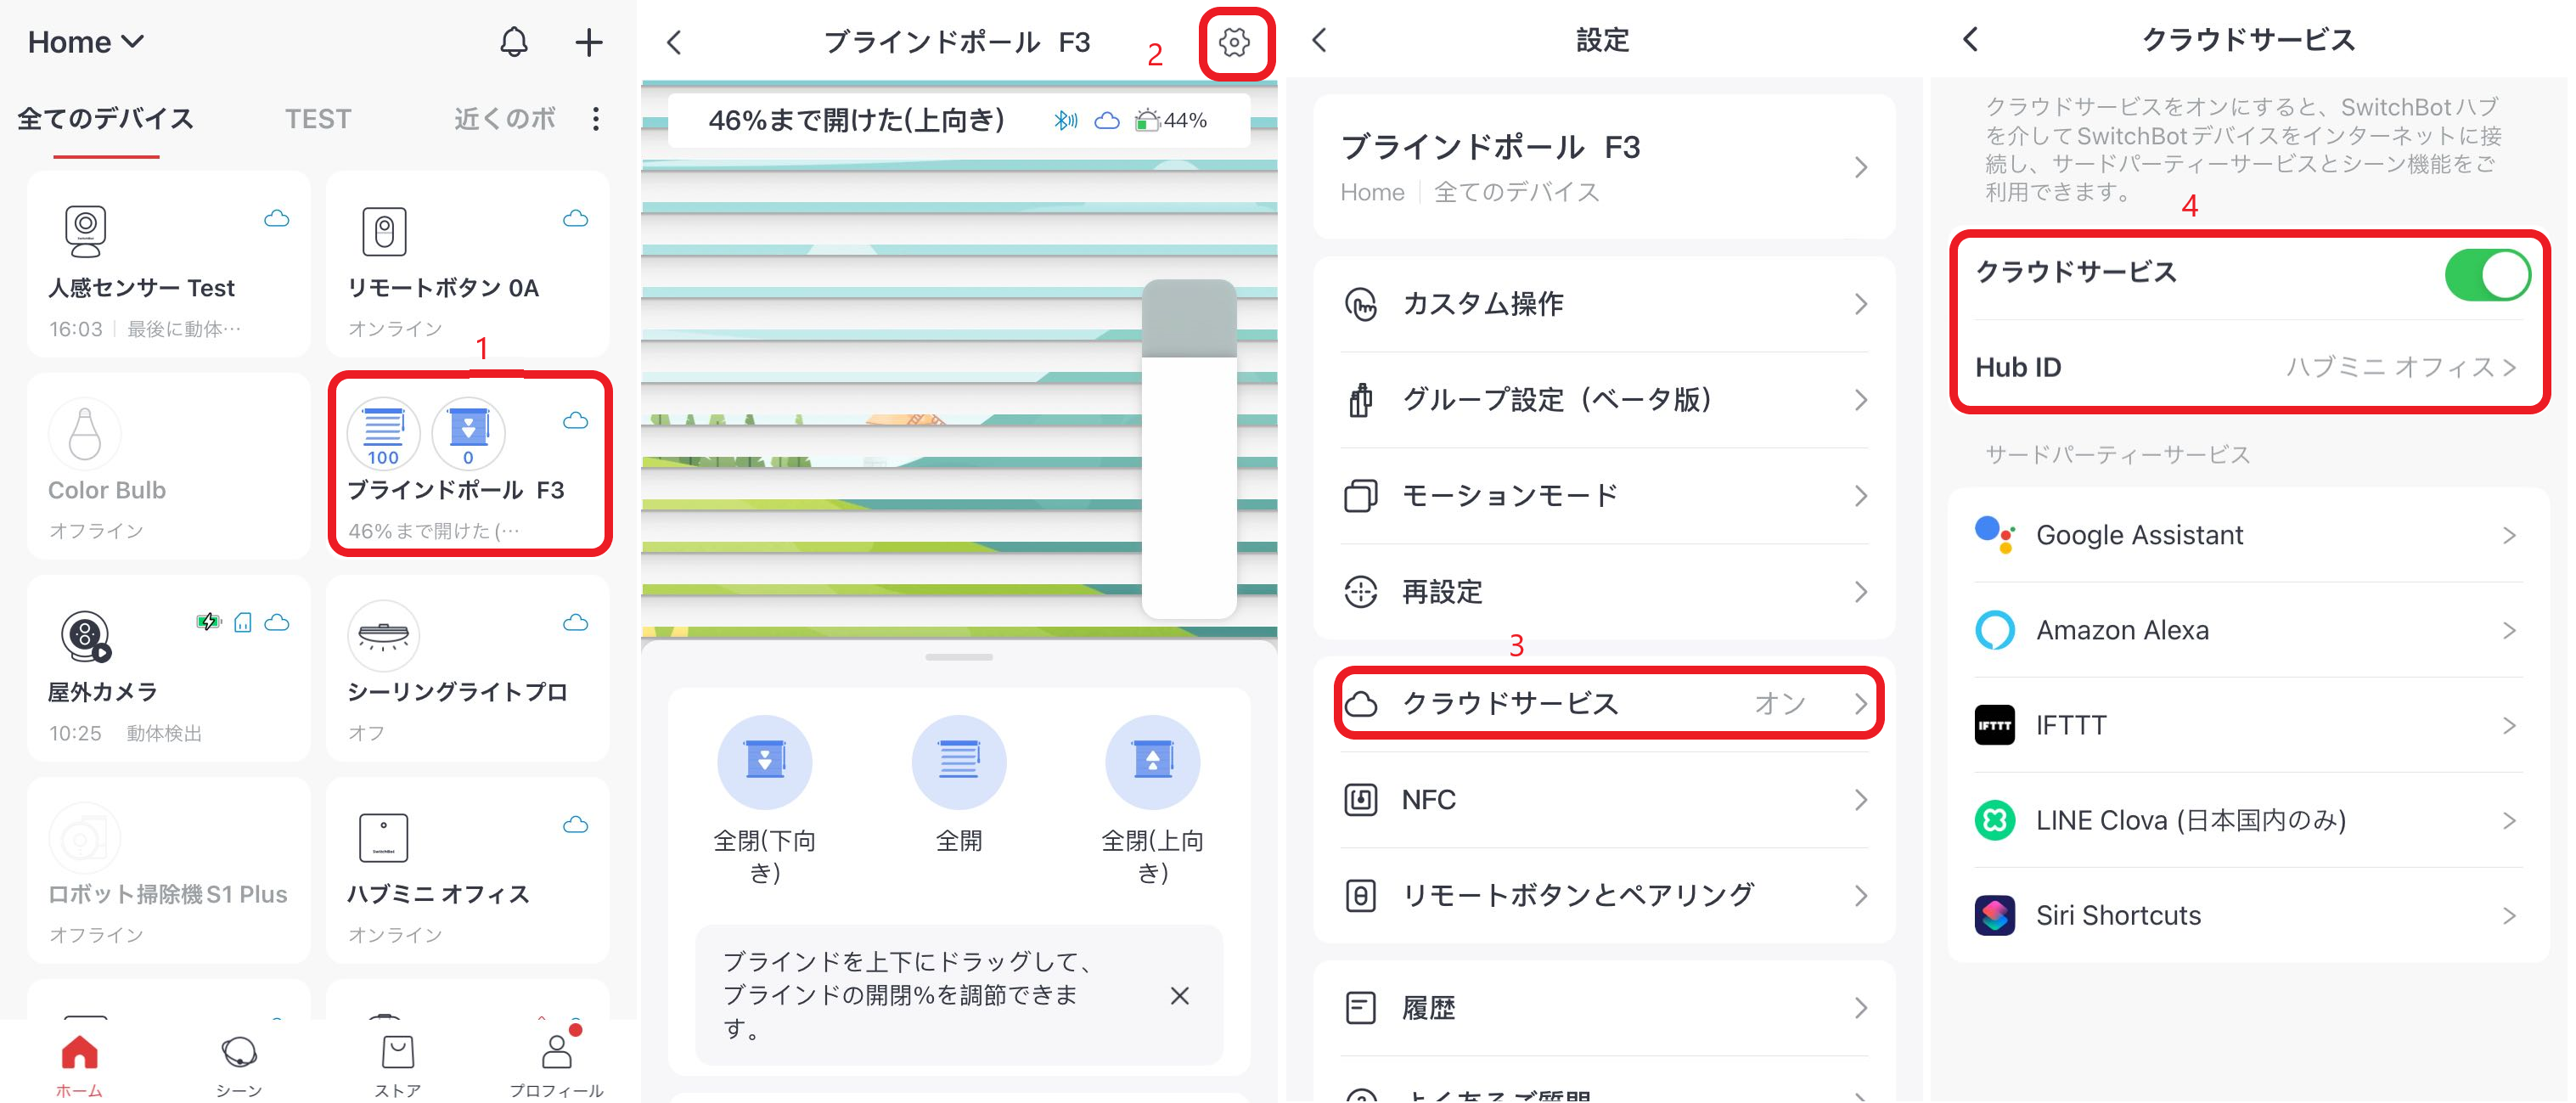
Task: Tap the vertical blind position slider
Action: [x=1189, y=448]
